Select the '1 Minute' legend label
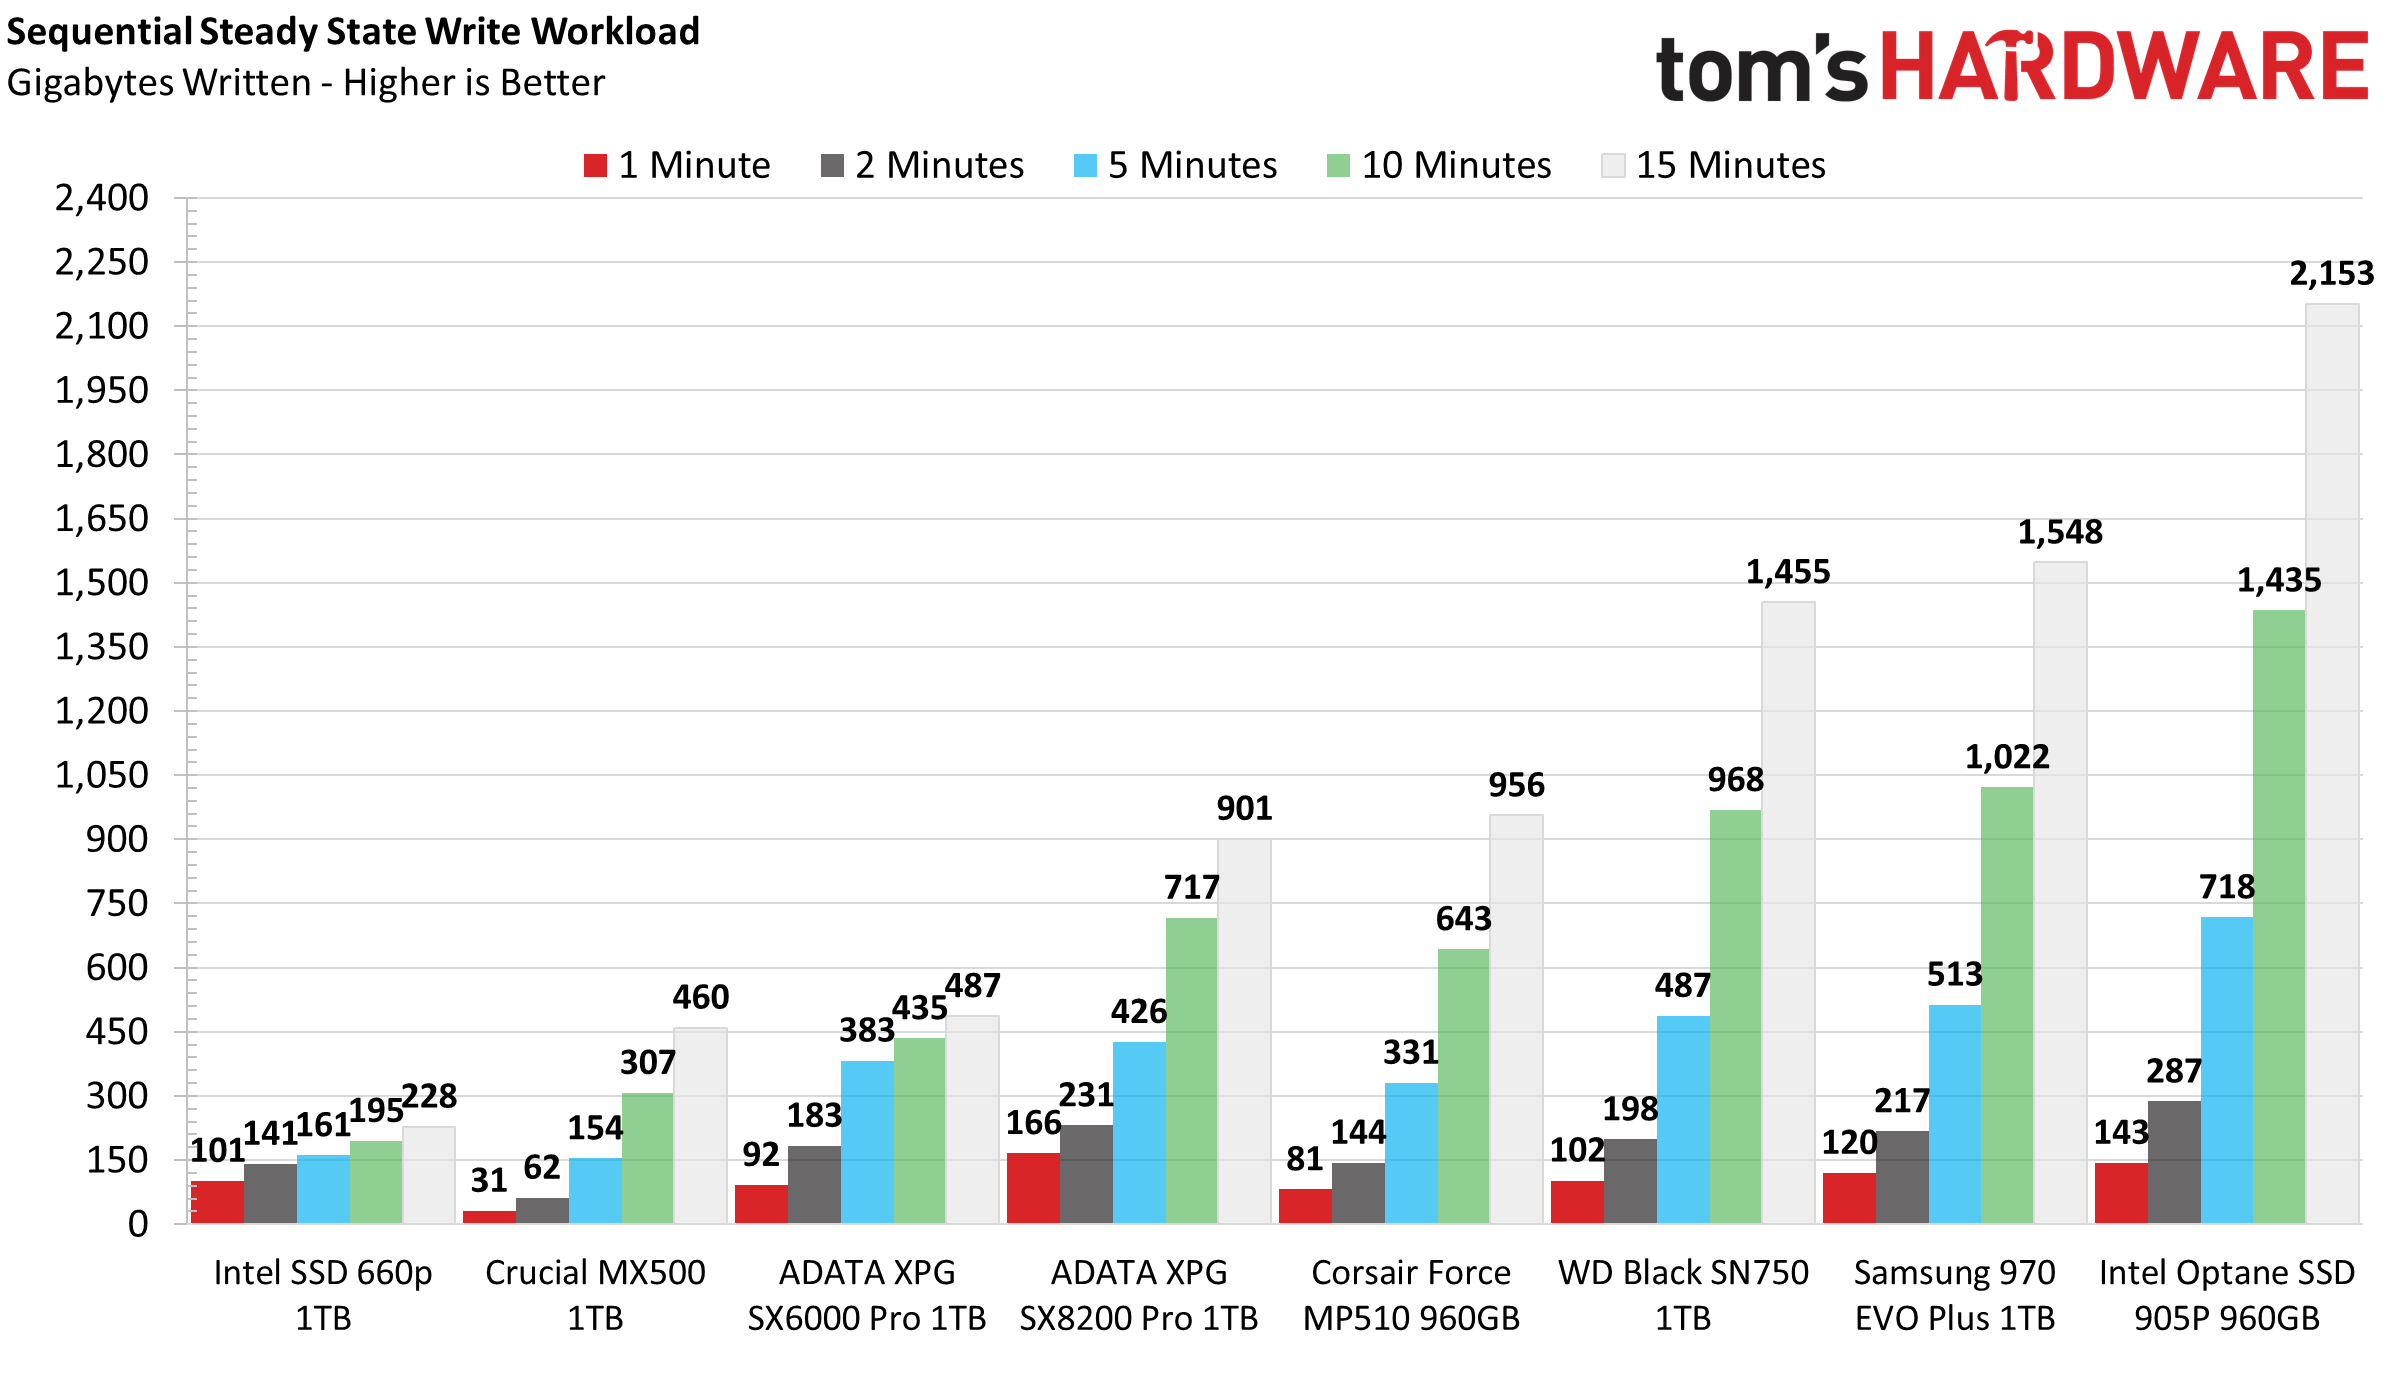Viewport: 2397px width, 1388px height. click(x=694, y=165)
